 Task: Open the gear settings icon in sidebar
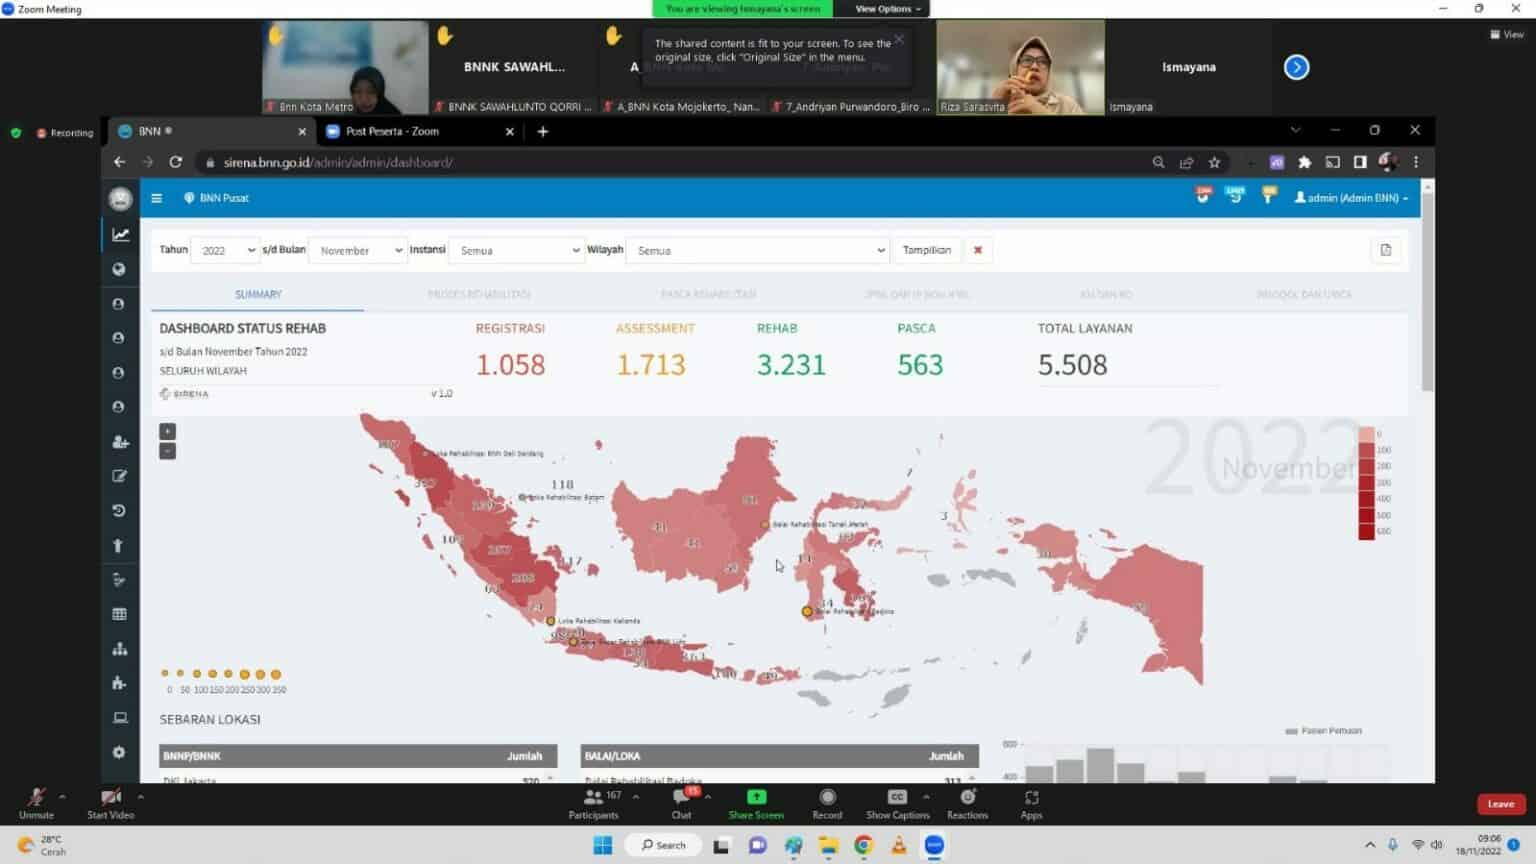tap(119, 752)
